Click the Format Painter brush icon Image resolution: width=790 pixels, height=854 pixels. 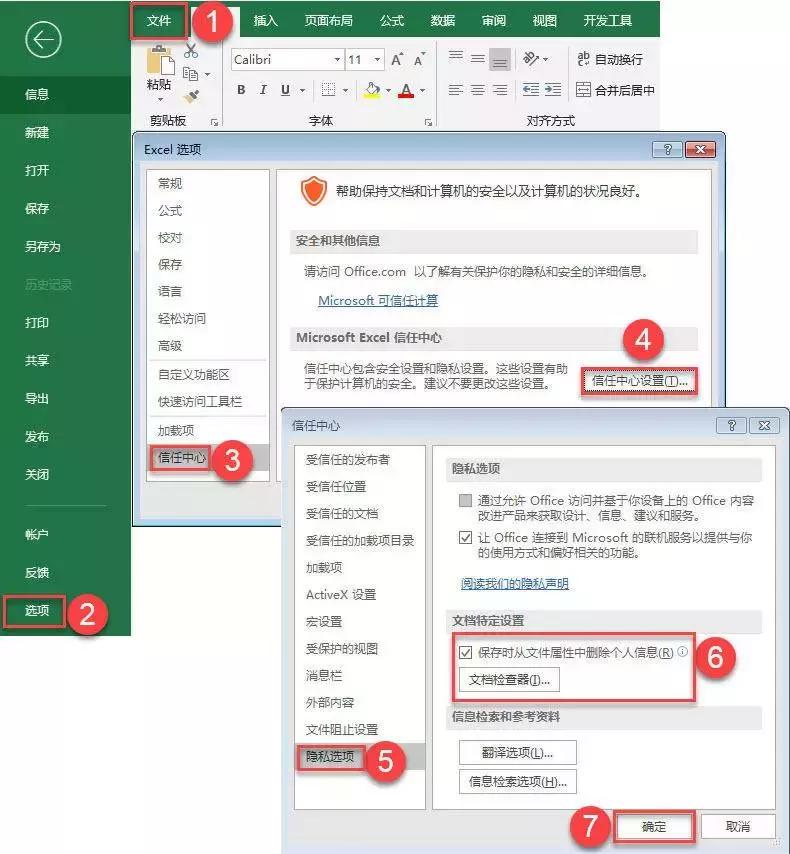click(191, 96)
